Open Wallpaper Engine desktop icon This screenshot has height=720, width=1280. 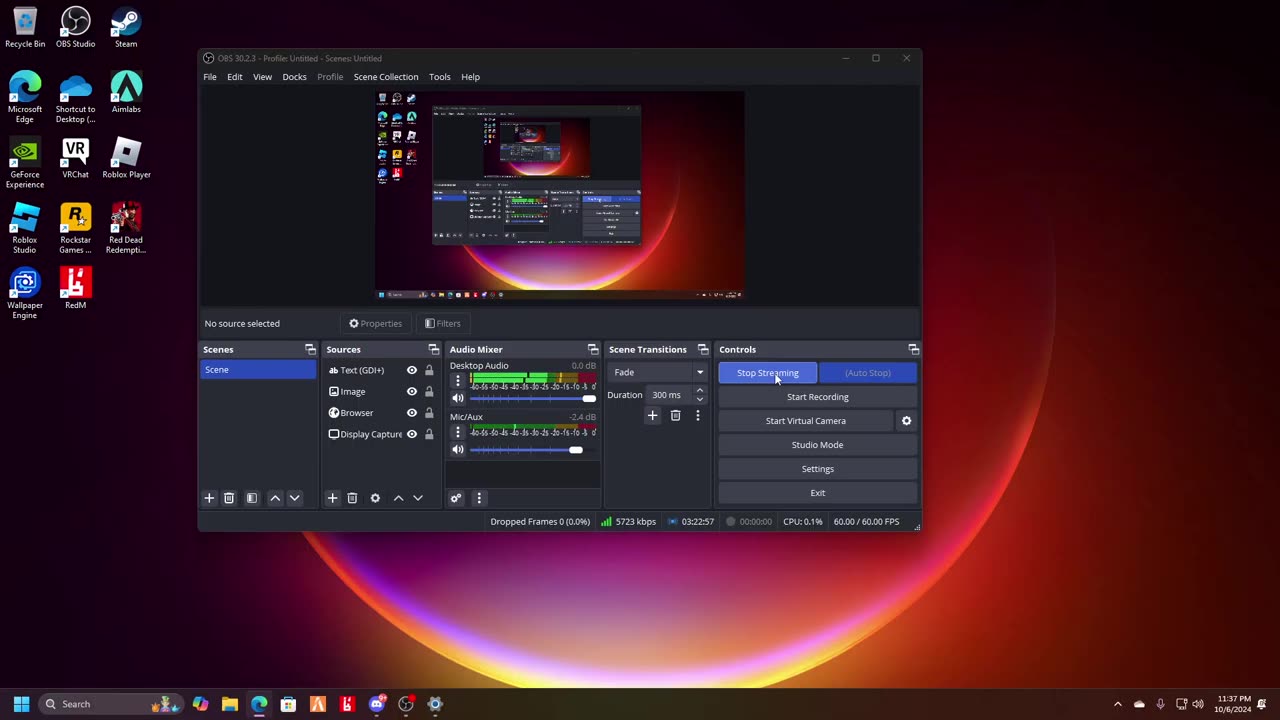pos(25,294)
